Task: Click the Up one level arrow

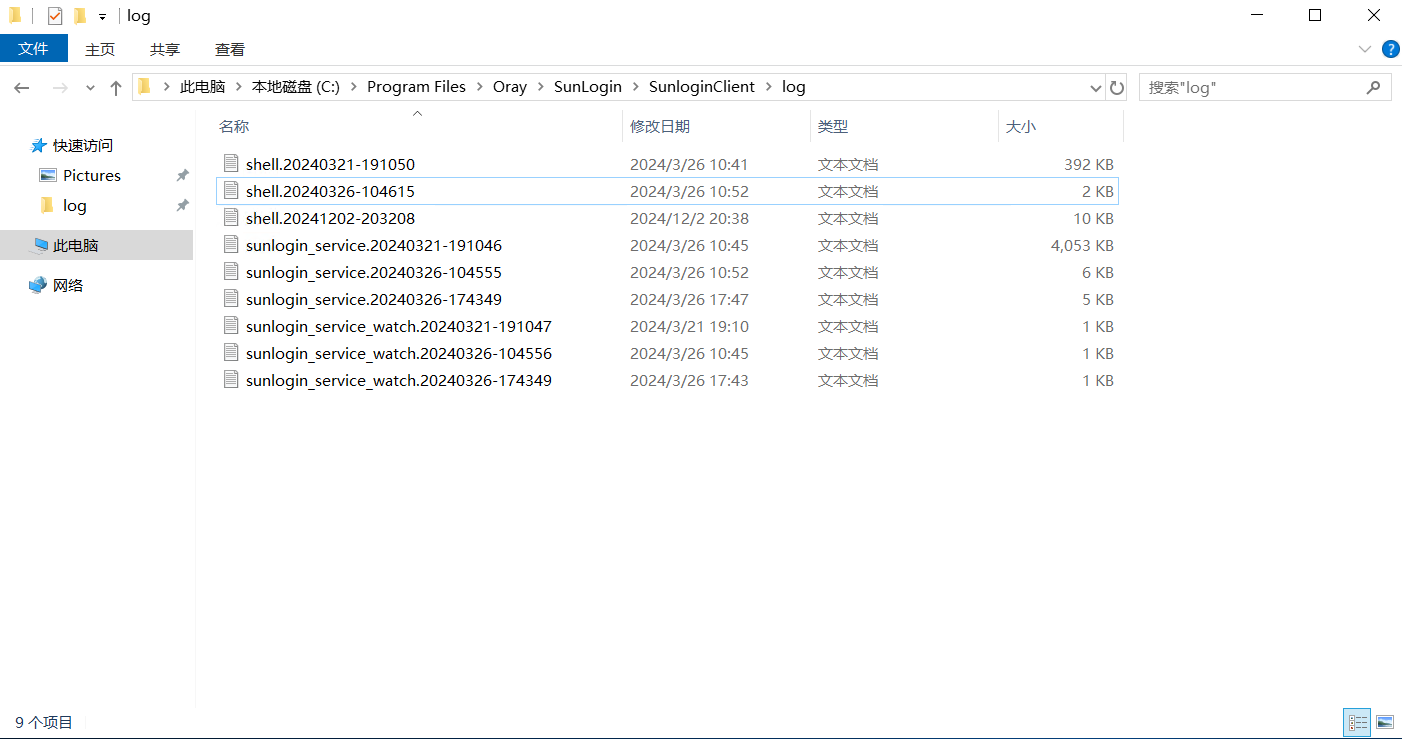Action: (x=116, y=88)
